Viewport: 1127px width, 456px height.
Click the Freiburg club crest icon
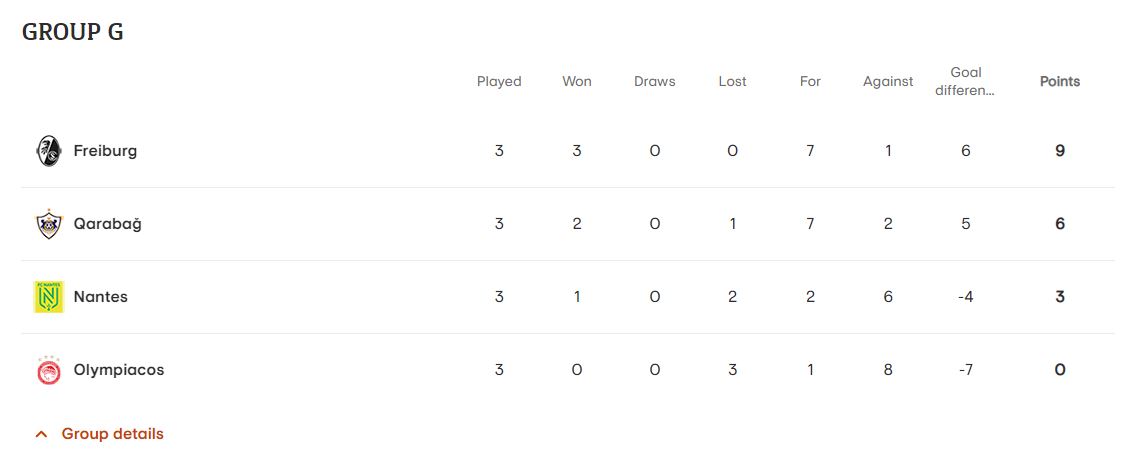(x=48, y=151)
